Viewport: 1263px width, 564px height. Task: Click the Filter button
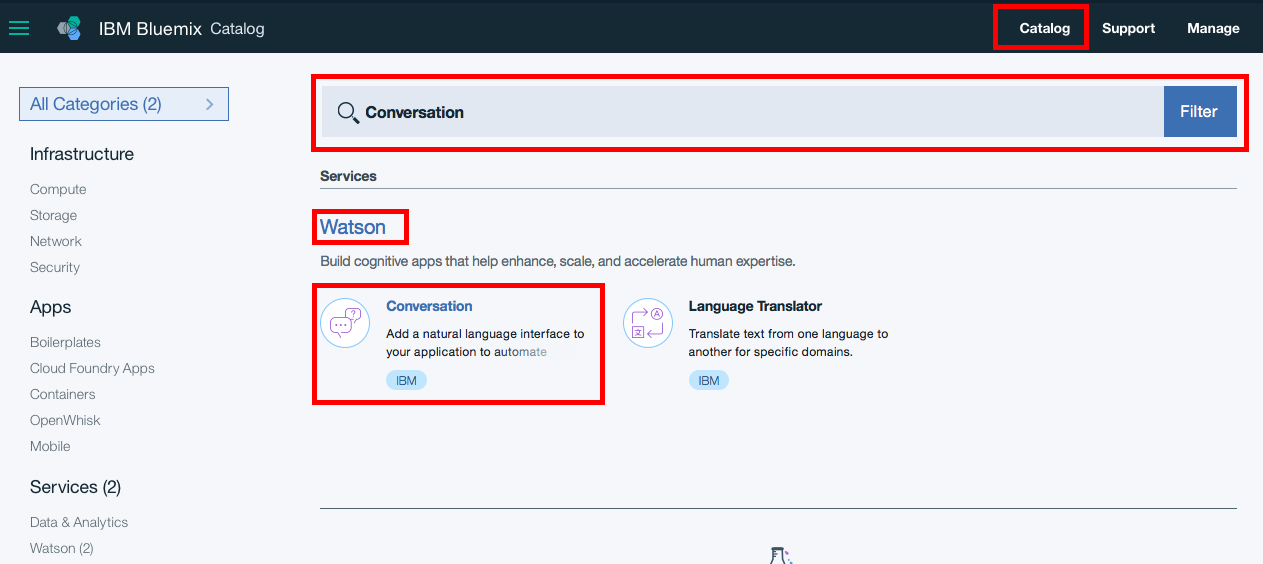[x=1200, y=111]
